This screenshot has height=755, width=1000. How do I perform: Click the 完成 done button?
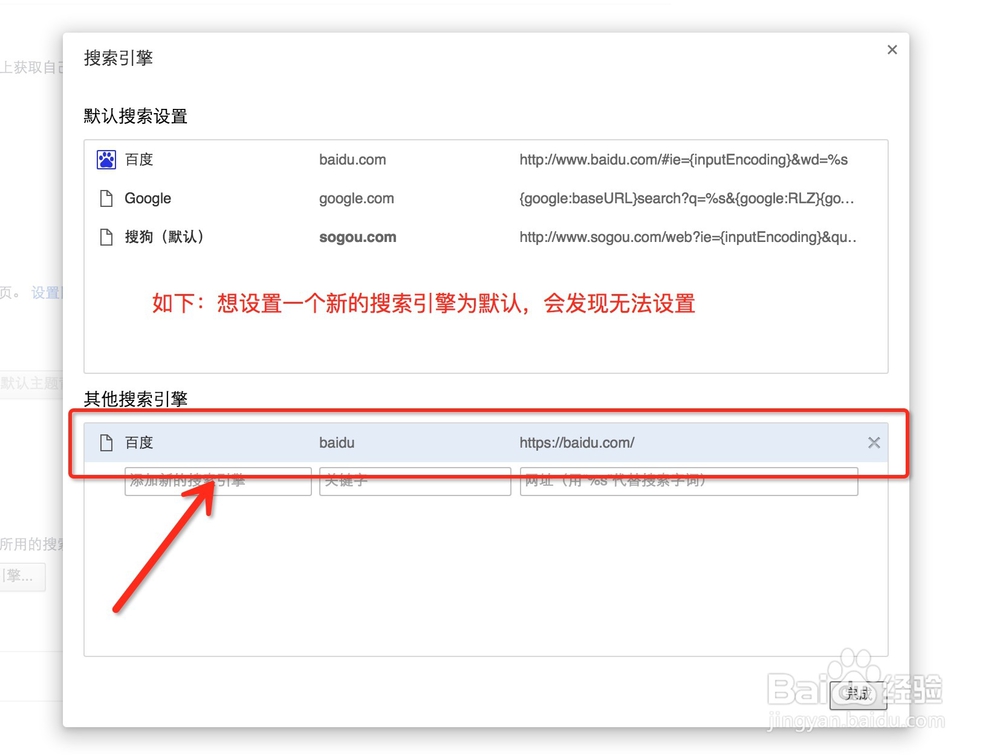point(858,694)
